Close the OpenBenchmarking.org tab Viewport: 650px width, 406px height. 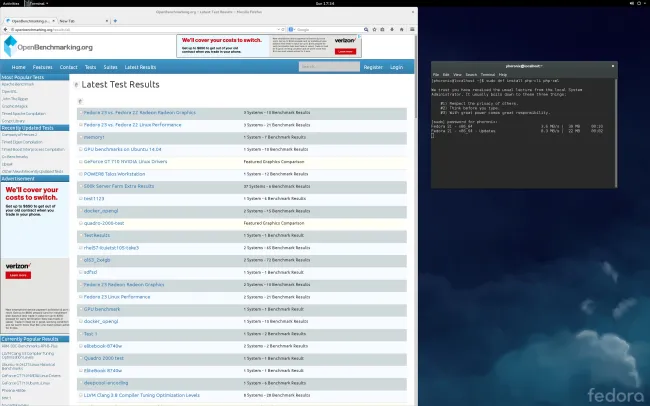coord(53,21)
